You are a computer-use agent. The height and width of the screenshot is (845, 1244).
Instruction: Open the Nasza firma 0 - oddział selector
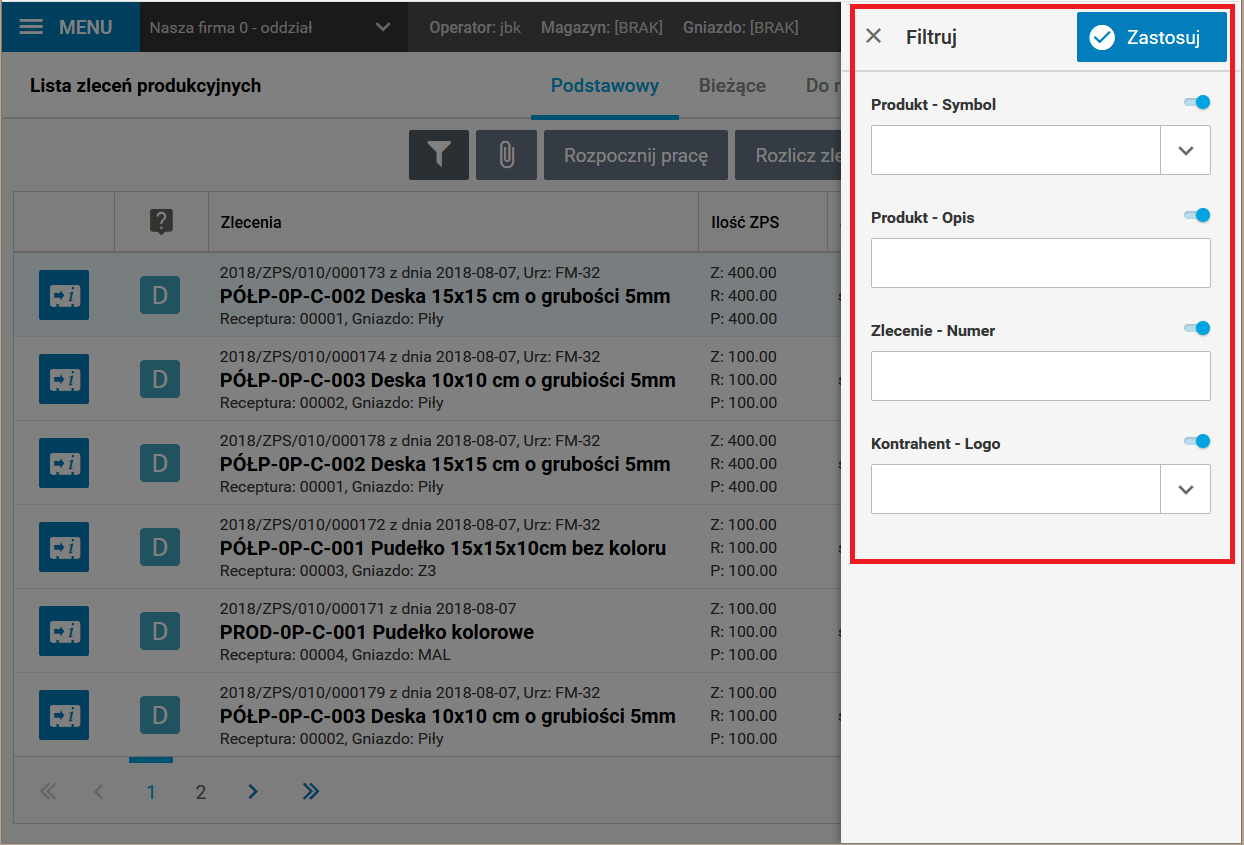click(270, 27)
